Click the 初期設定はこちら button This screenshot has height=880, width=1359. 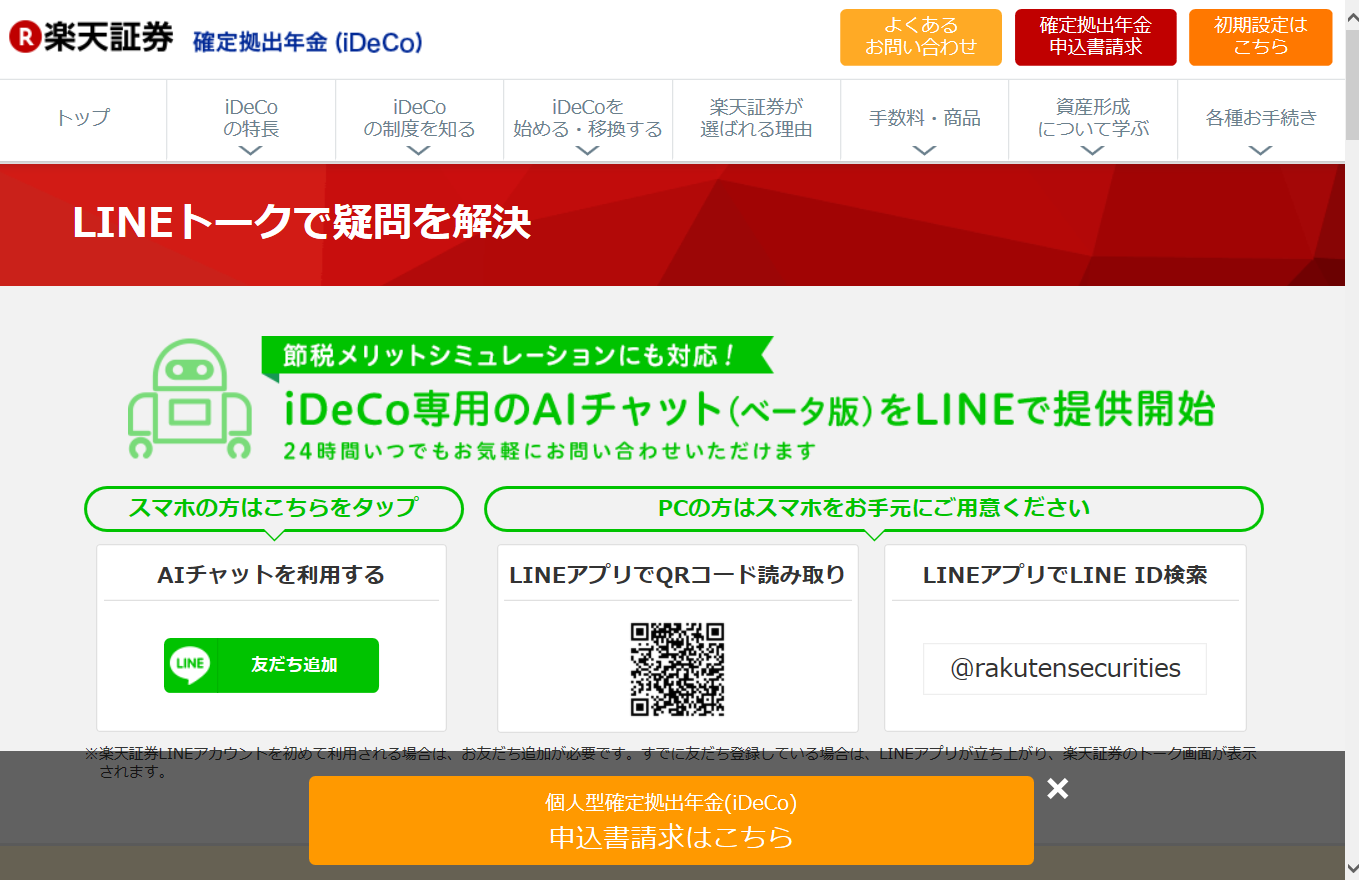coord(1260,37)
